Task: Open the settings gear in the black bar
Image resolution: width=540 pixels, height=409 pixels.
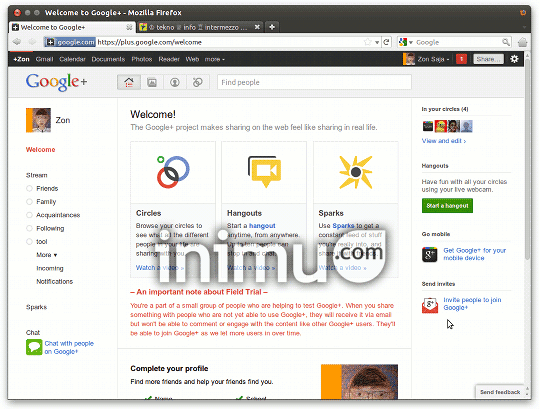Action: point(514,59)
